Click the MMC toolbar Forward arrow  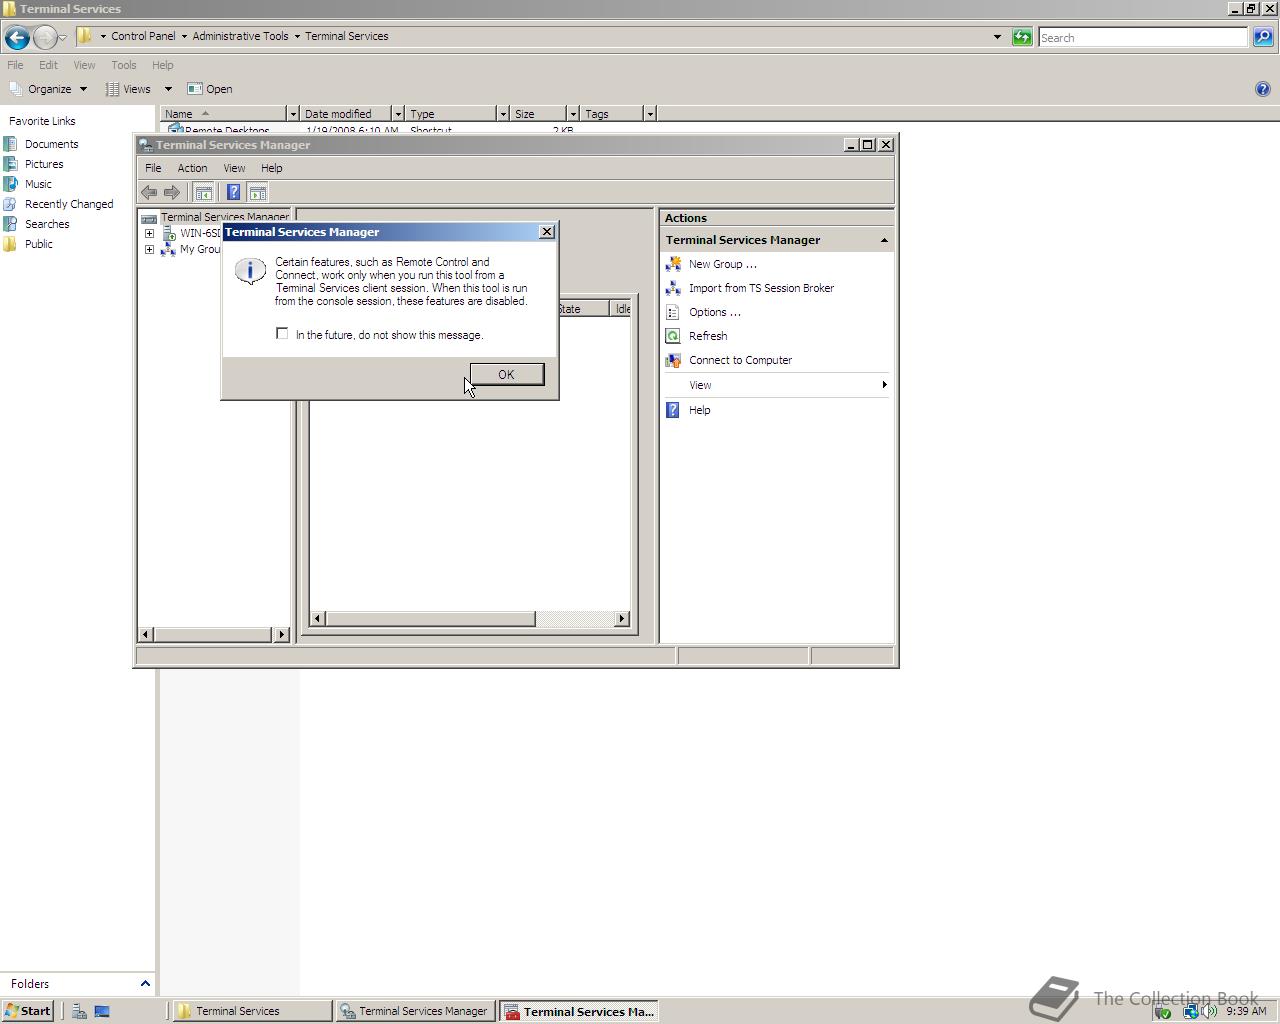pos(172,192)
